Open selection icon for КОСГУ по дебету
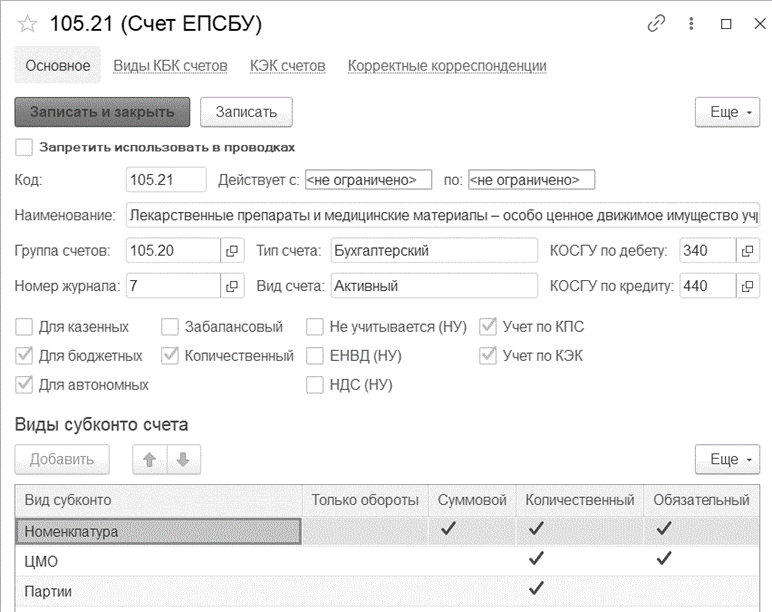This screenshot has width=772, height=612. coord(747,251)
